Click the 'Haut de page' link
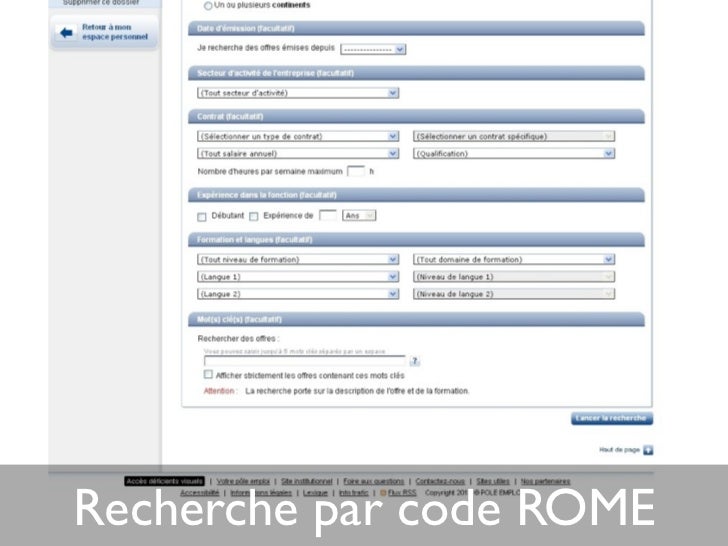The height and width of the screenshot is (546, 728). coord(619,450)
